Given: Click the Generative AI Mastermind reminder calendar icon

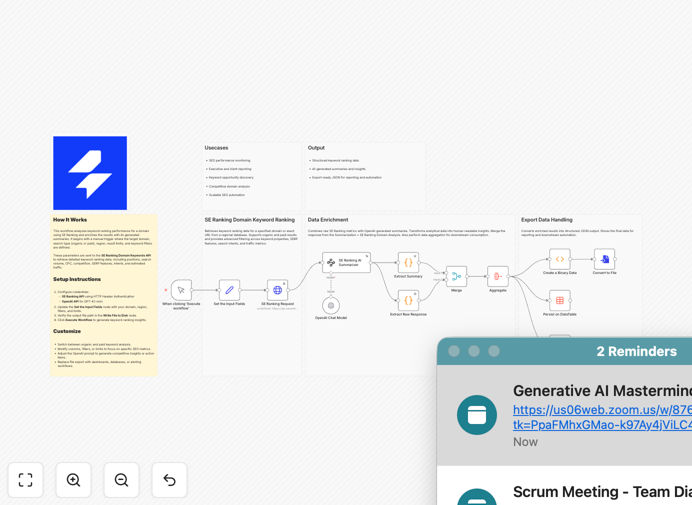Looking at the screenshot, I should [477, 415].
